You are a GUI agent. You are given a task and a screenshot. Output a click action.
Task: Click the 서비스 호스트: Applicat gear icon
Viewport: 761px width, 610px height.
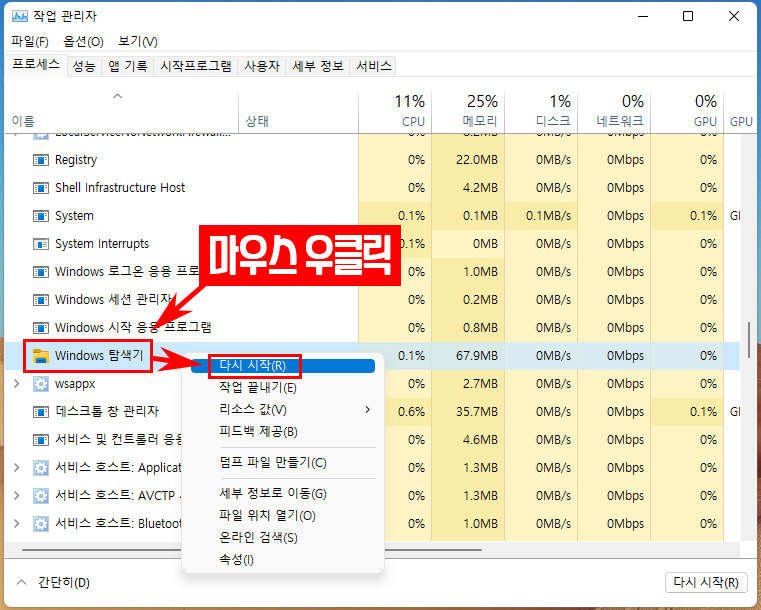41,468
